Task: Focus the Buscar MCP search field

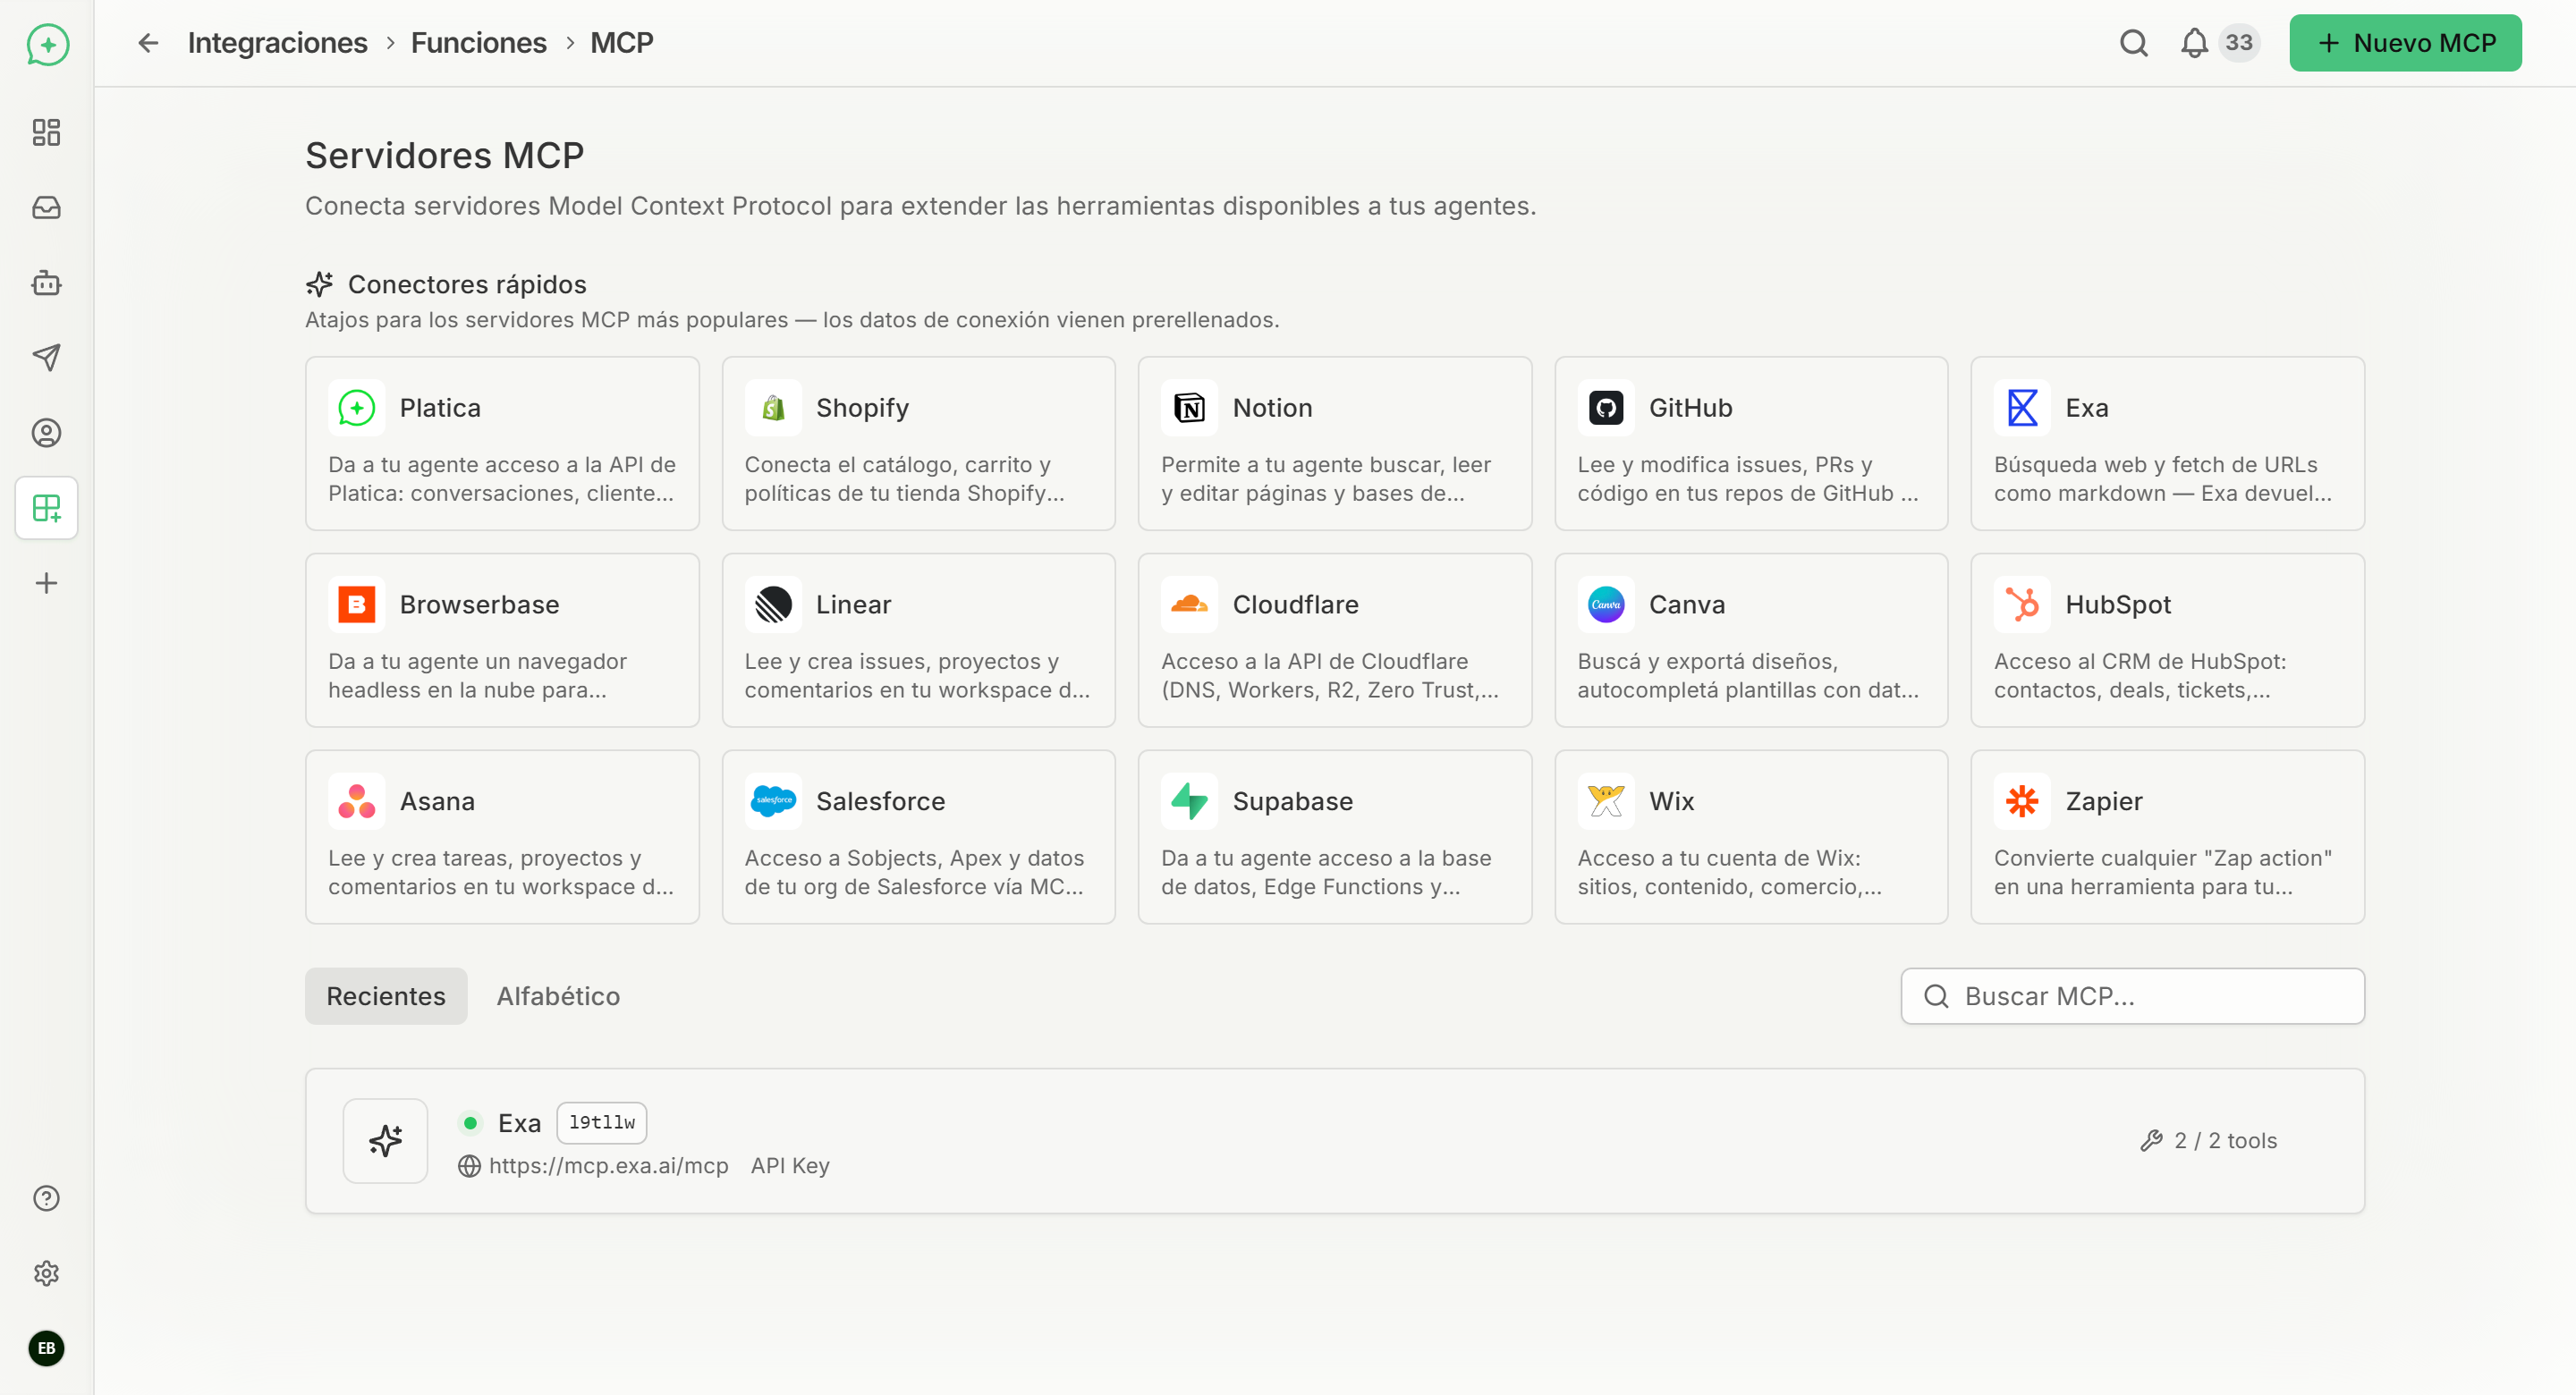Action: point(2132,996)
